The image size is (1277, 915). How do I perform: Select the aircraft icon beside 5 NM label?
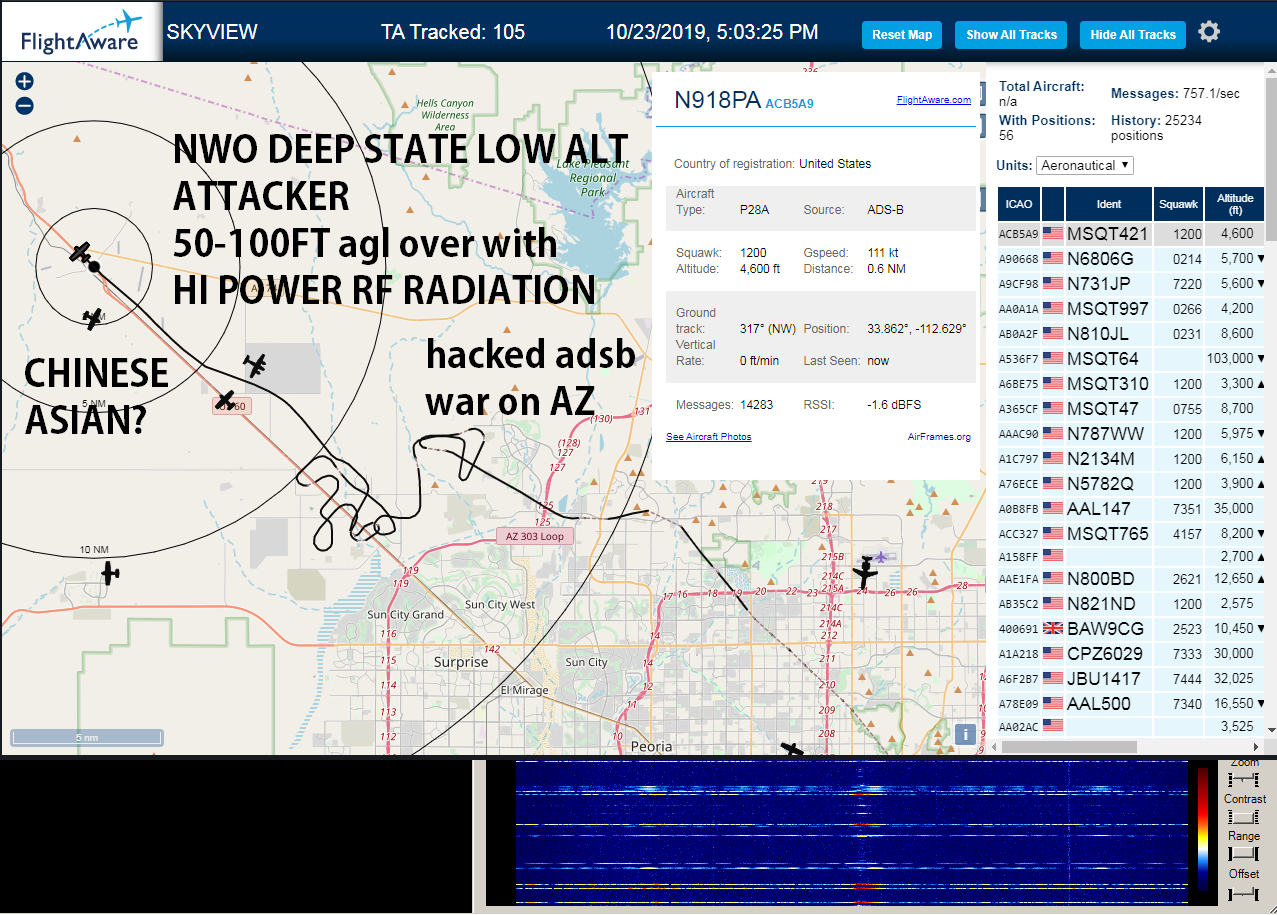[x=92, y=319]
